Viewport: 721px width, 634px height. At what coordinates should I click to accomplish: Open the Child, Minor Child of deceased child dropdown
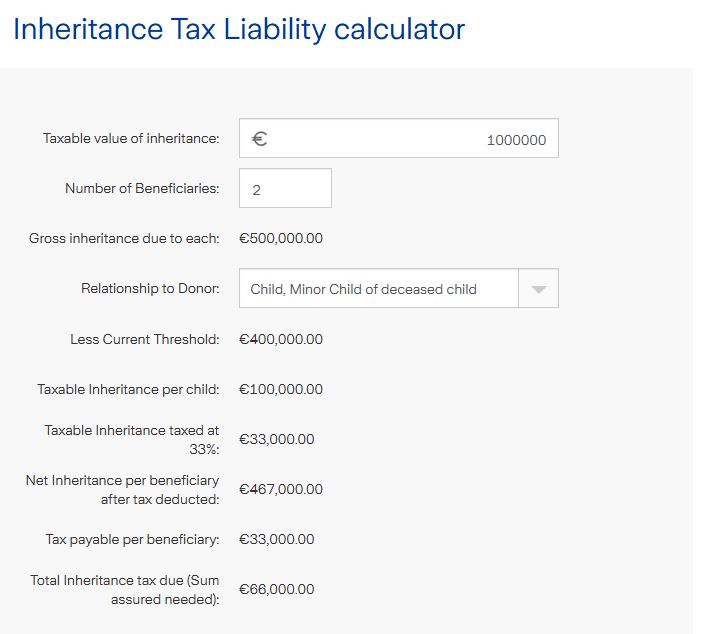pyautogui.click(x=378, y=289)
